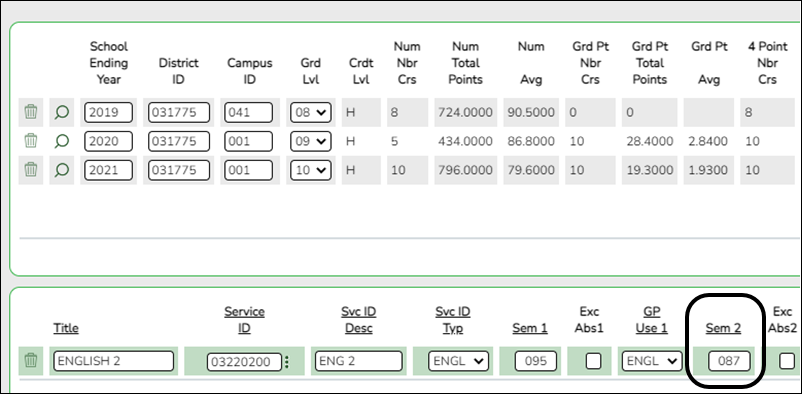
Task: Edit District ID field in 2019 row
Action: pos(179,112)
